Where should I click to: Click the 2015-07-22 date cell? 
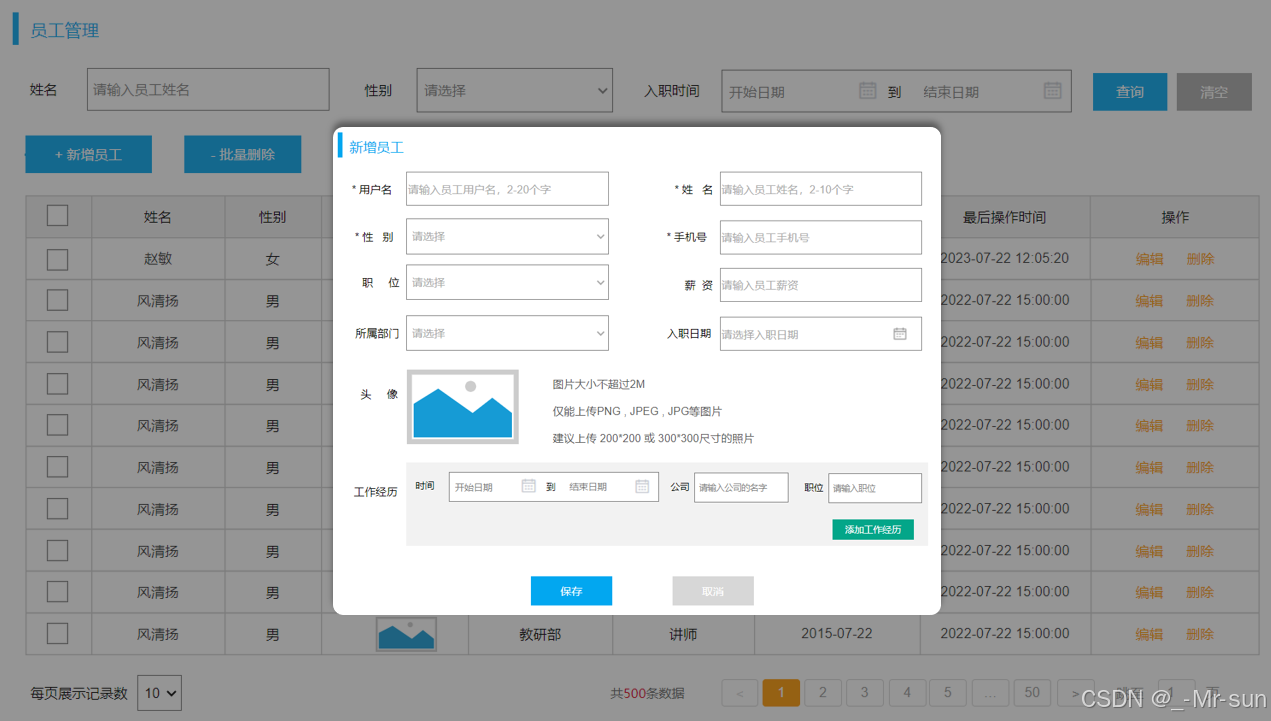(x=837, y=634)
